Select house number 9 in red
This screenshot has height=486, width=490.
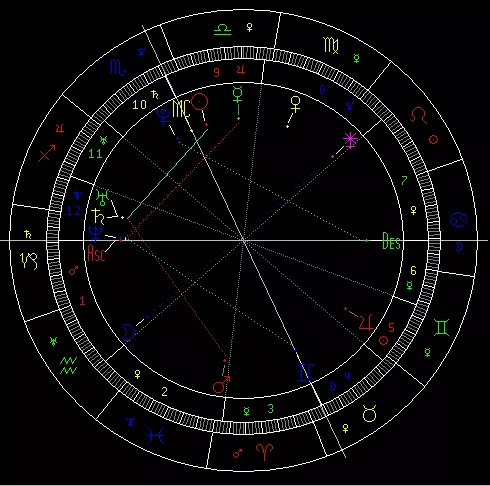click(x=217, y=72)
